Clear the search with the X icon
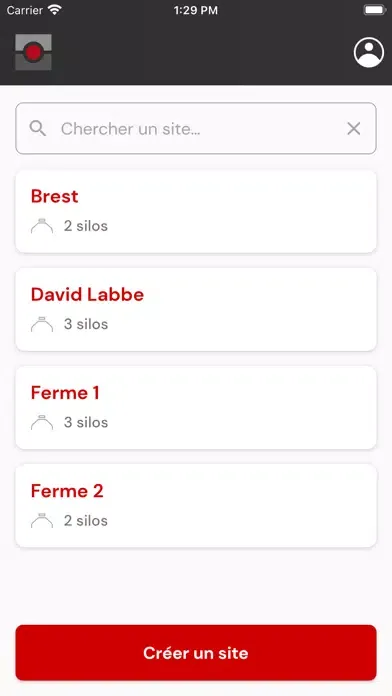392x696 pixels. point(353,129)
